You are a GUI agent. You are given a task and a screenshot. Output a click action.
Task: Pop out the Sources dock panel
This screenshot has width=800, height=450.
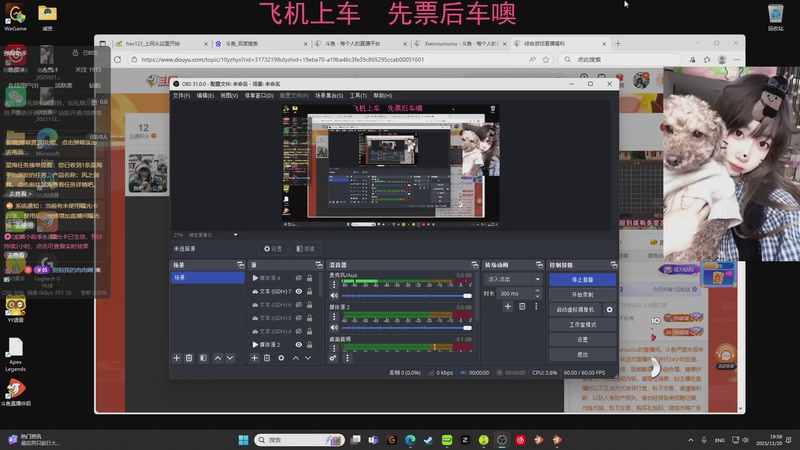[x=319, y=265]
